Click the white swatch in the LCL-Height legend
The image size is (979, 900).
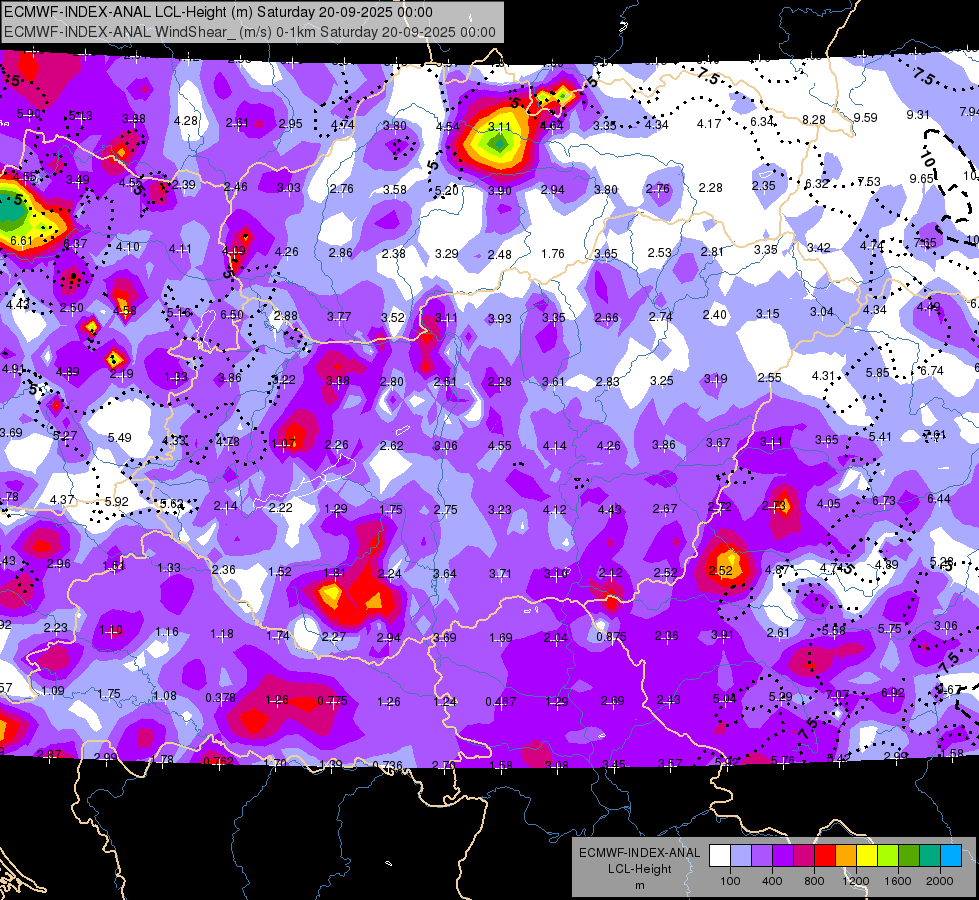click(720, 855)
